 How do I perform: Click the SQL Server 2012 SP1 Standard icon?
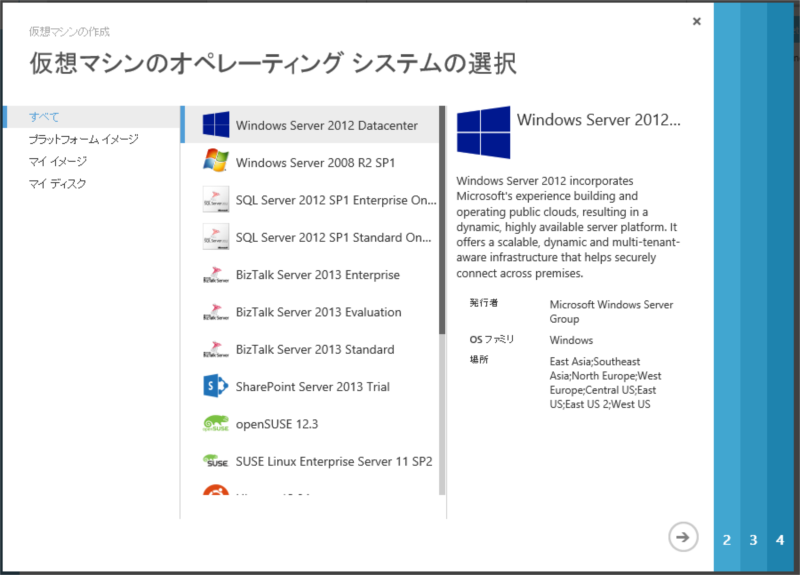(216, 237)
